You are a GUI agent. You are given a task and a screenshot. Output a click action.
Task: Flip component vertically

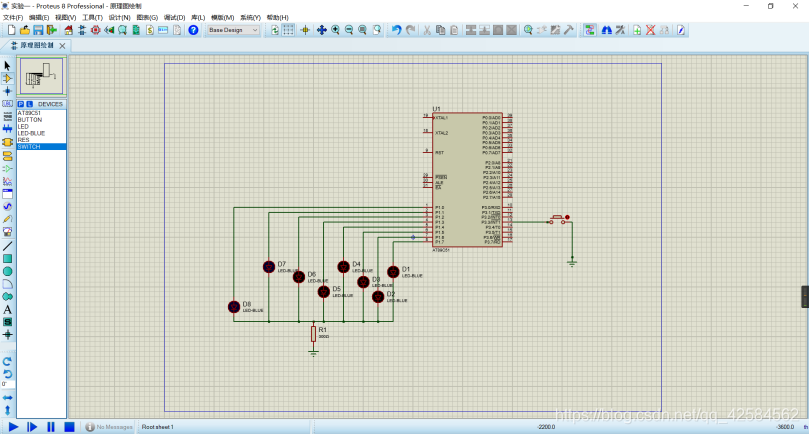(x=7, y=410)
